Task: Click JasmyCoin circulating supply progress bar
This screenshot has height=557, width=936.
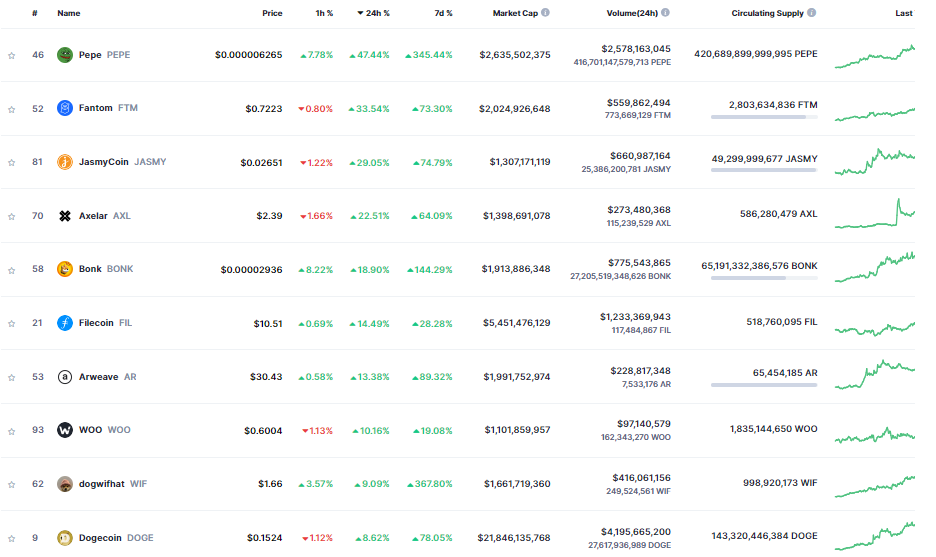Action: coord(764,170)
